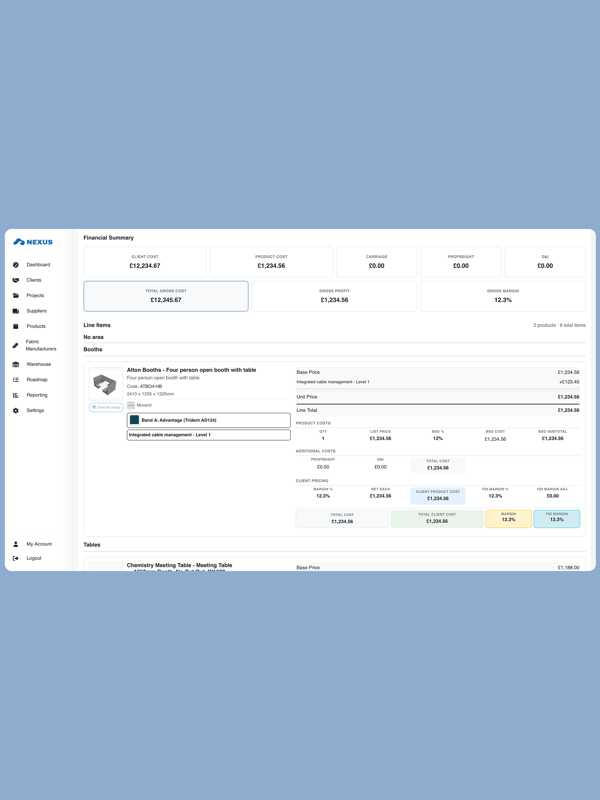Open Fabric Manufacturers icon

pyautogui.click(x=16, y=345)
